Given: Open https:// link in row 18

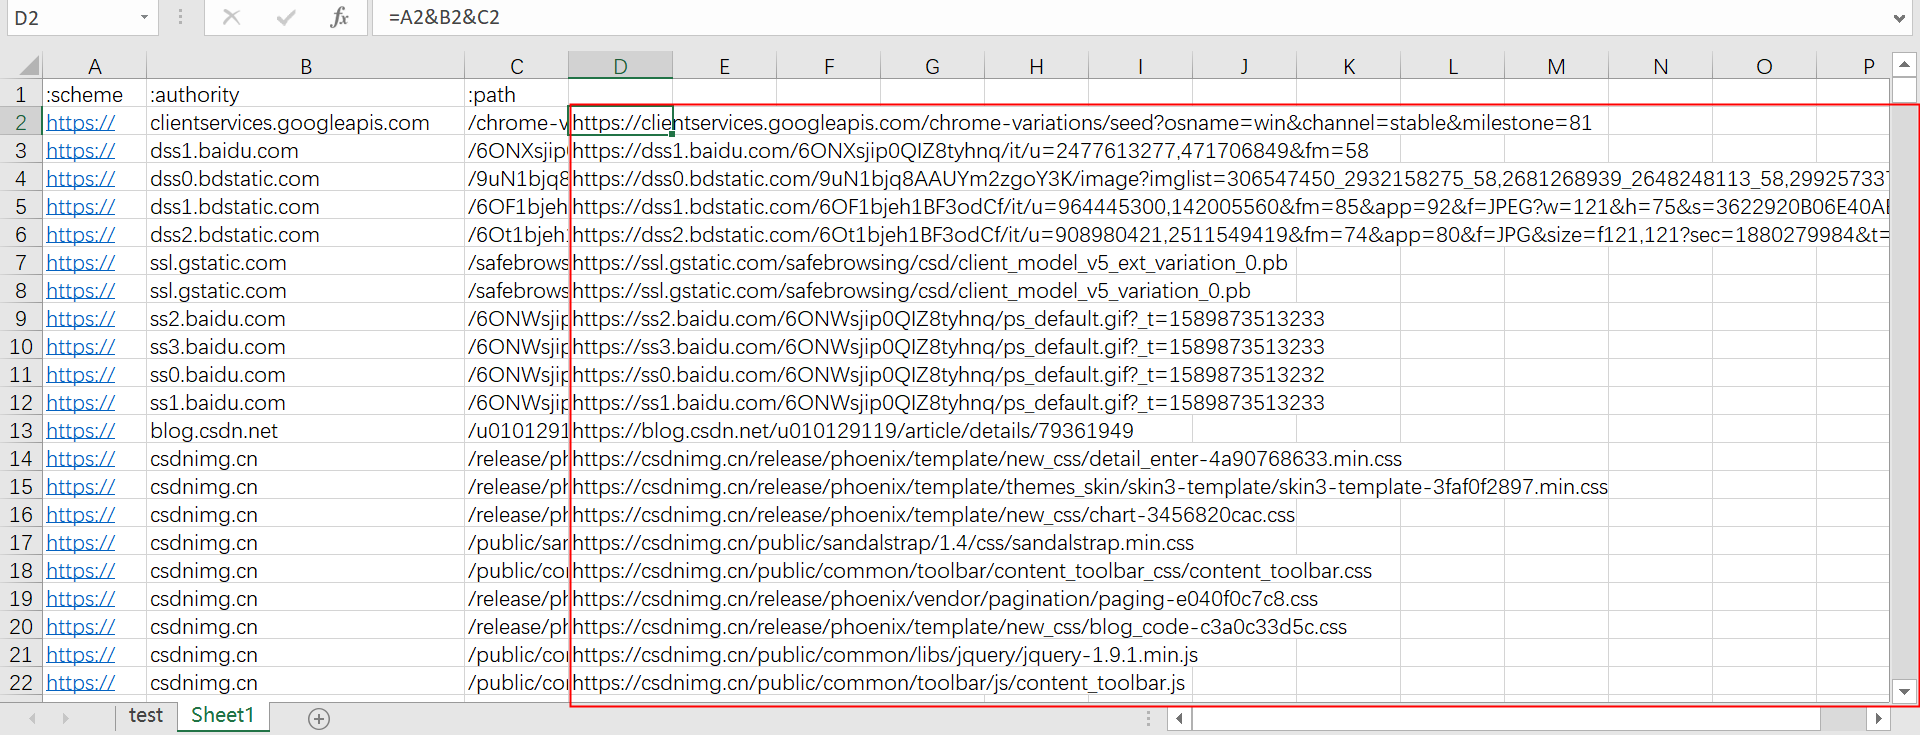Looking at the screenshot, I should point(81,571).
